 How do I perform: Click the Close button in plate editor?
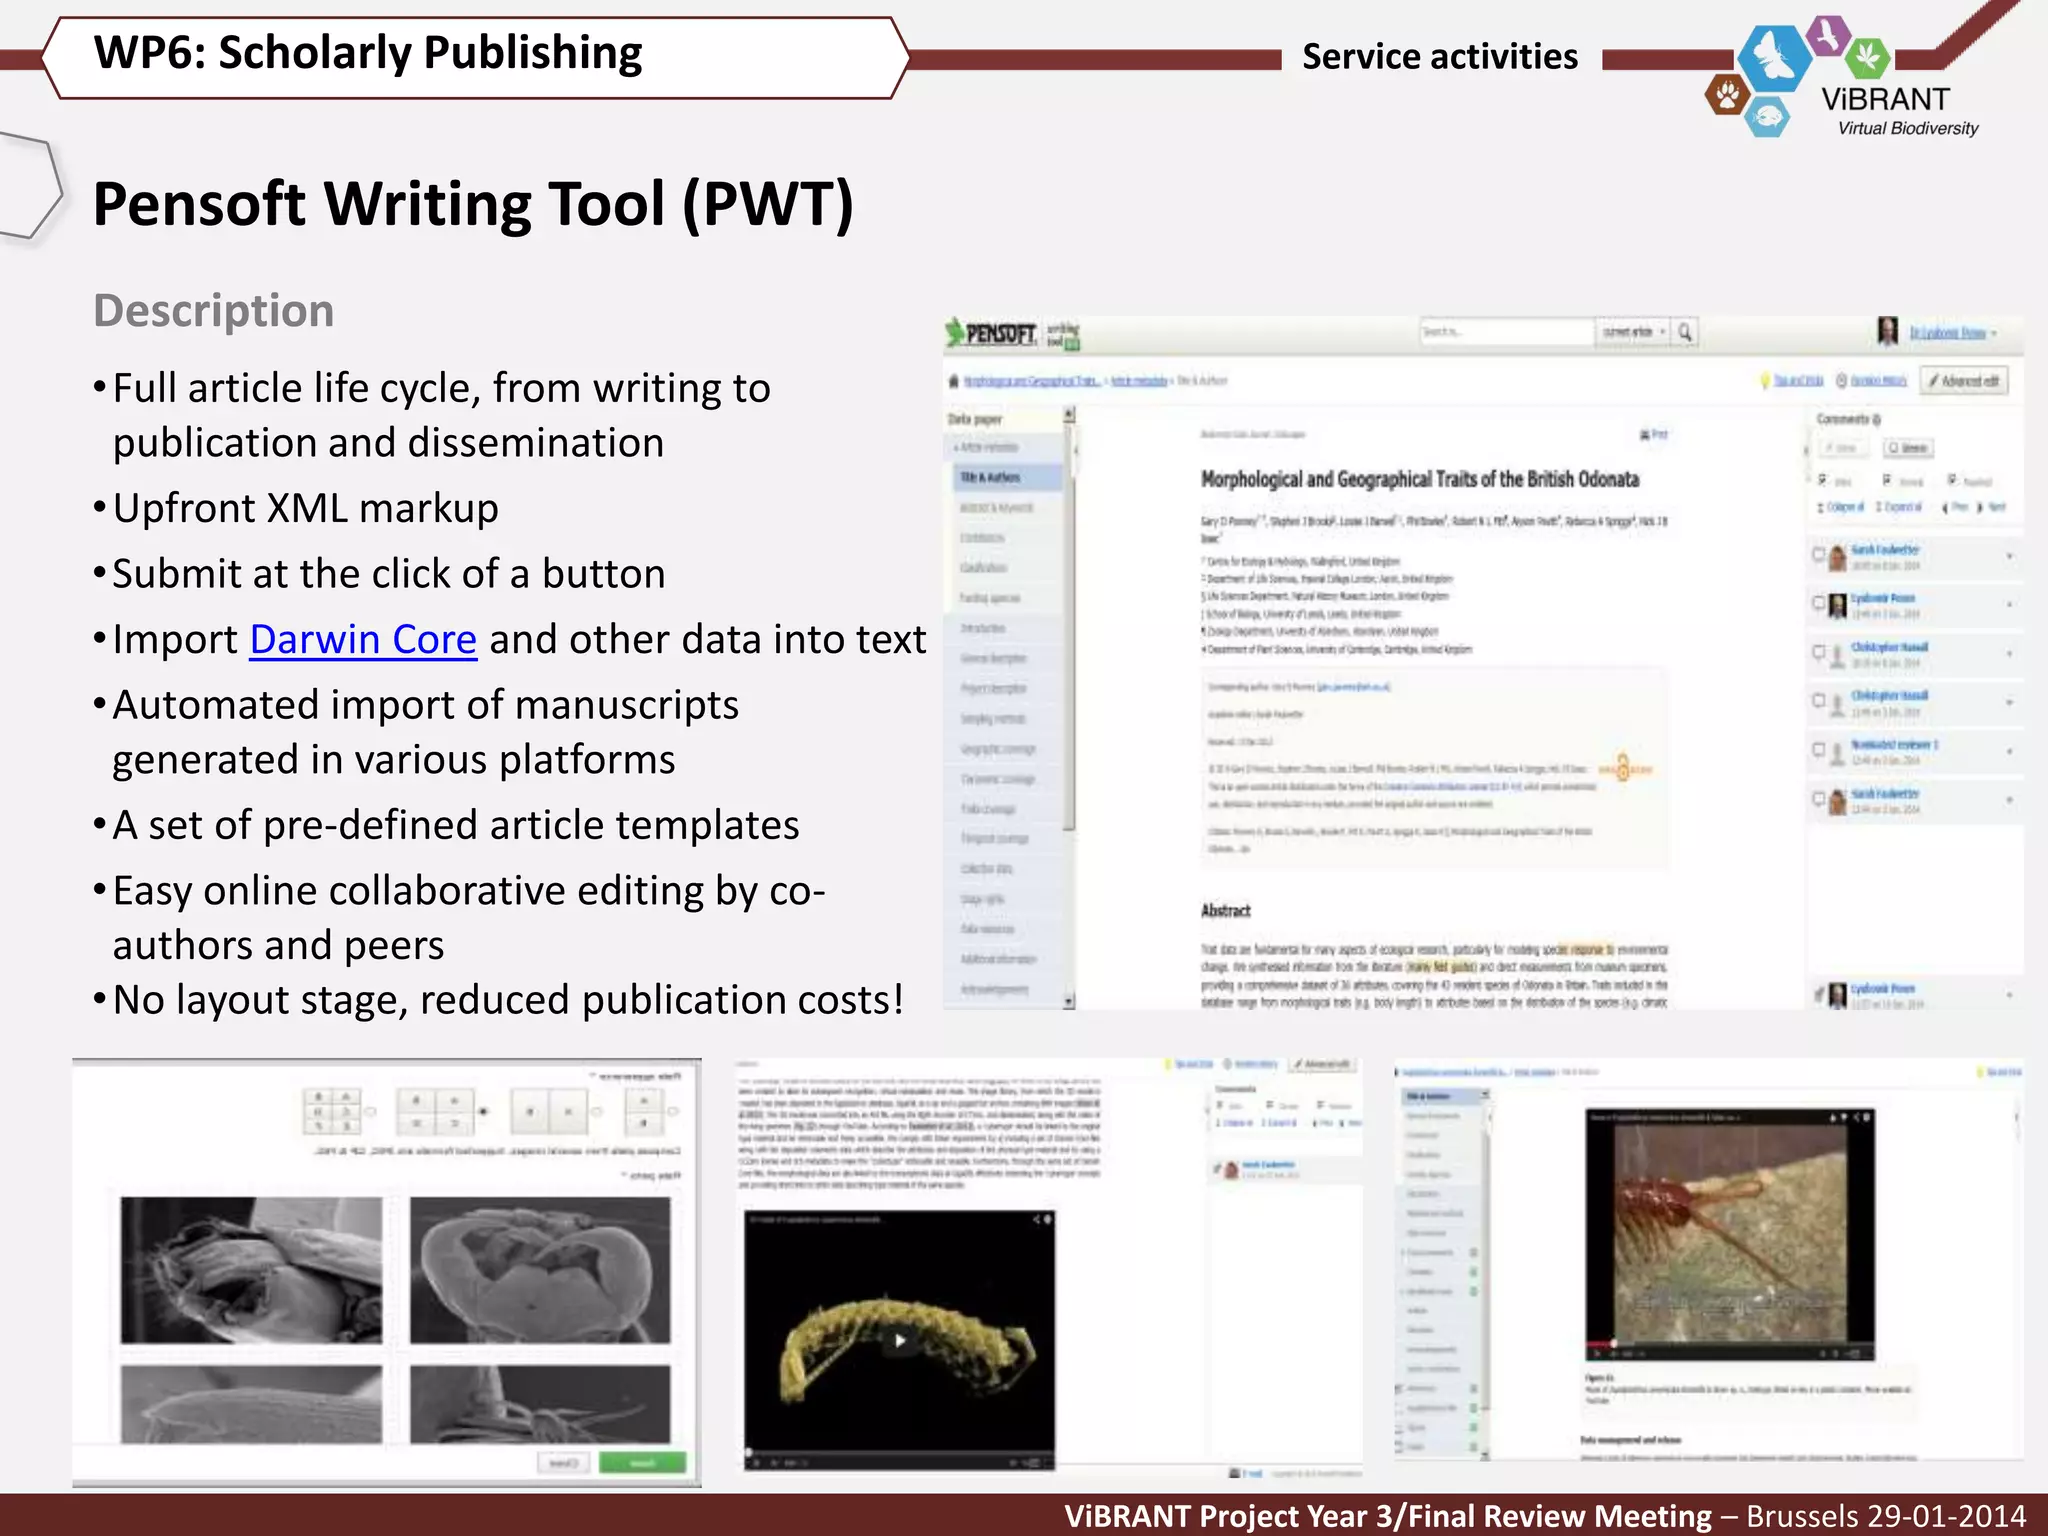(x=563, y=1463)
